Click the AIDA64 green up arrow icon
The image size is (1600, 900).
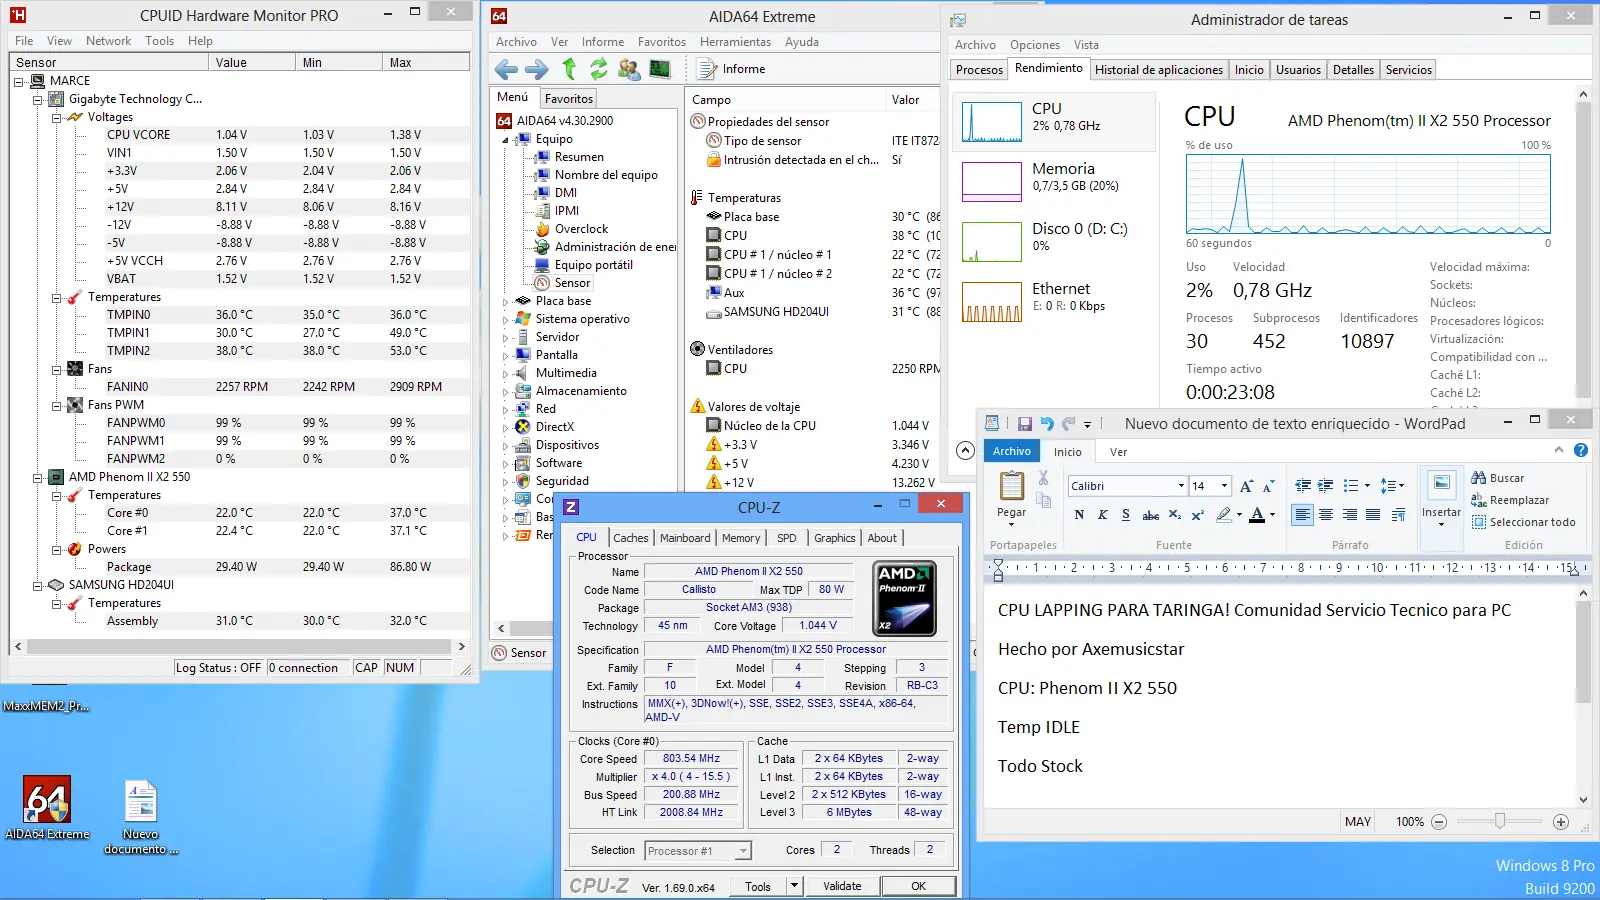(569, 68)
